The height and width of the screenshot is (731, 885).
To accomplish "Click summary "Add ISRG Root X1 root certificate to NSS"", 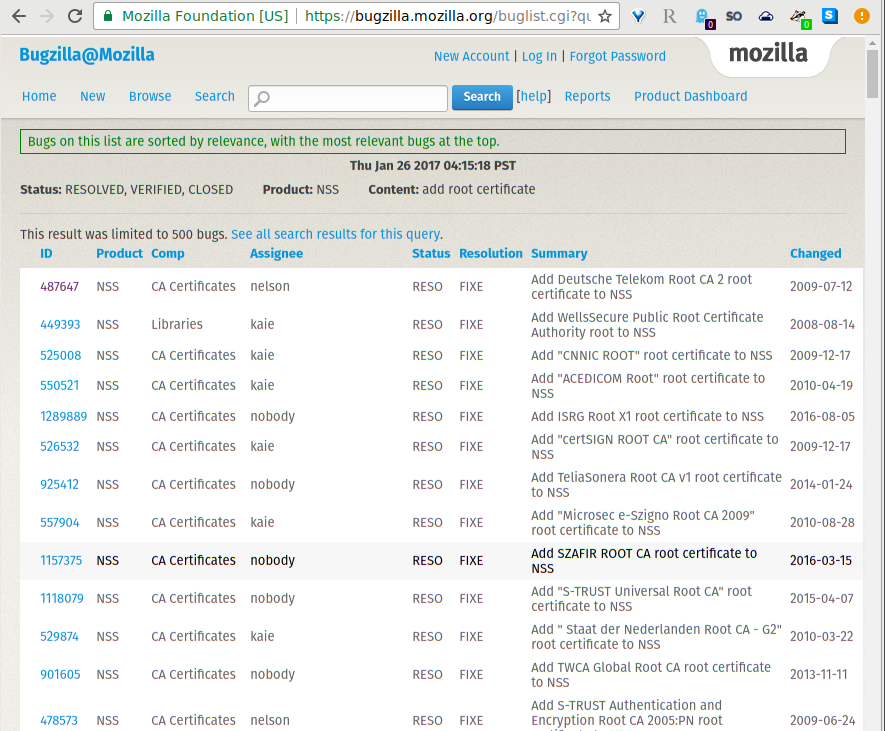I will click(647, 417).
